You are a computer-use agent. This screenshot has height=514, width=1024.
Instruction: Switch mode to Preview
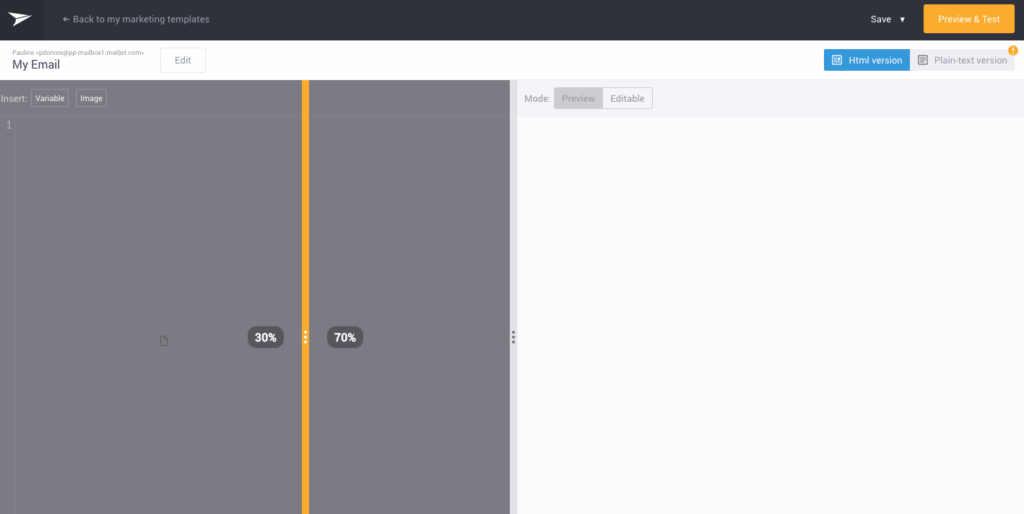578,98
